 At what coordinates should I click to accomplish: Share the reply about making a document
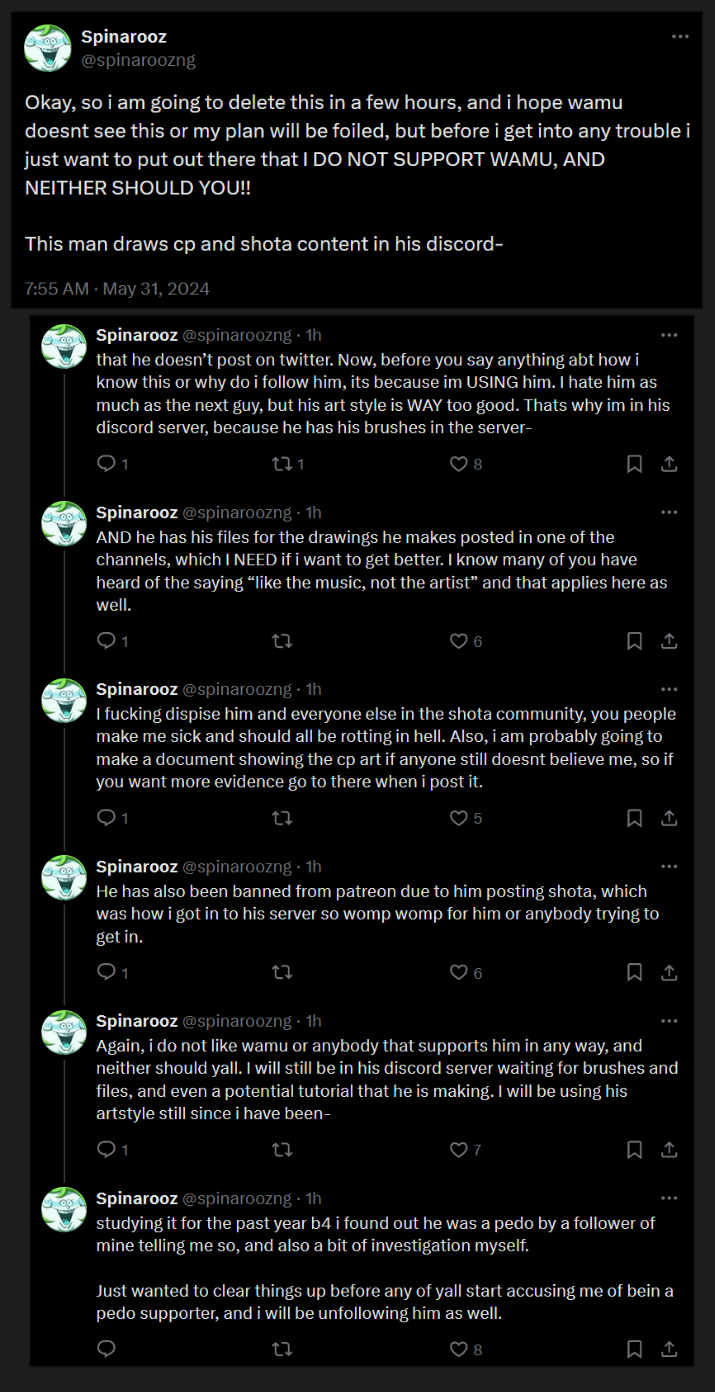pyautogui.click(x=669, y=818)
